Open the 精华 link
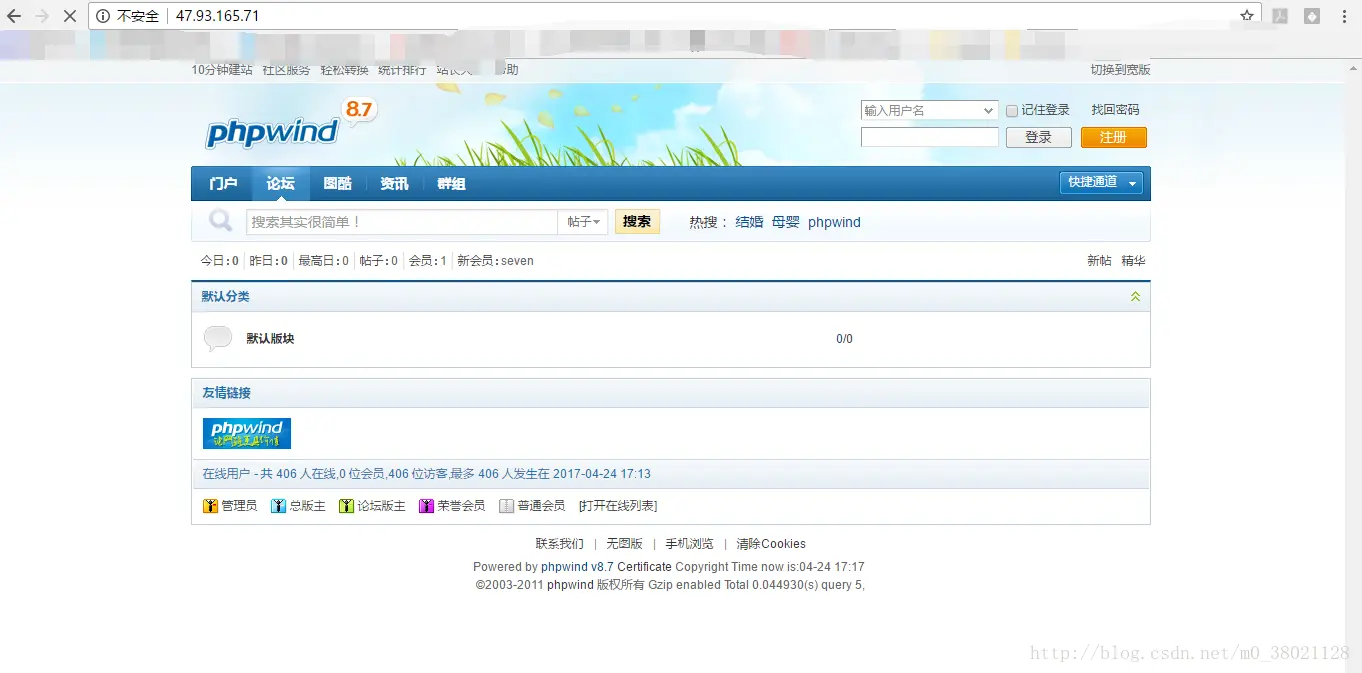 tap(1133, 261)
